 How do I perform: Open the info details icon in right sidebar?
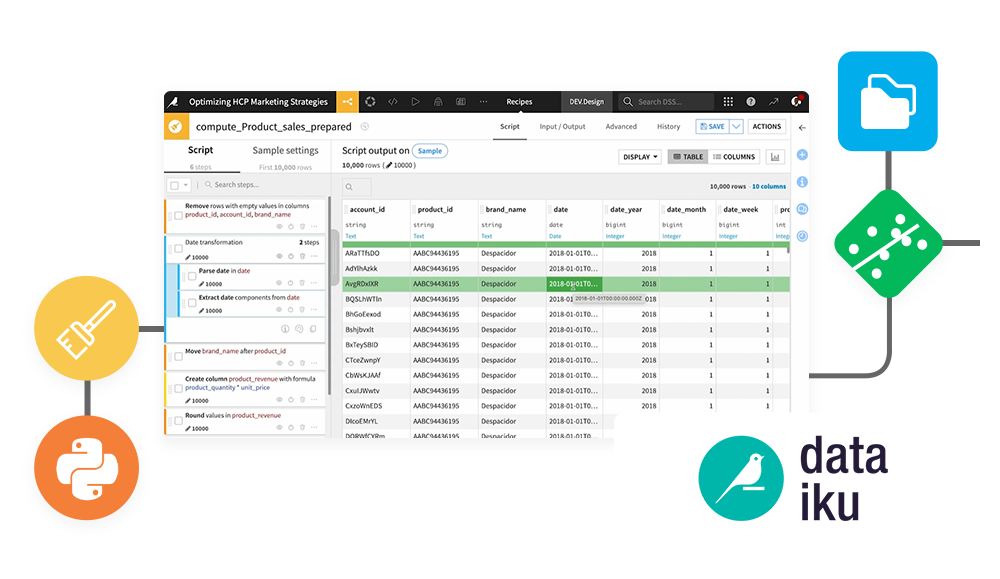coord(802,182)
